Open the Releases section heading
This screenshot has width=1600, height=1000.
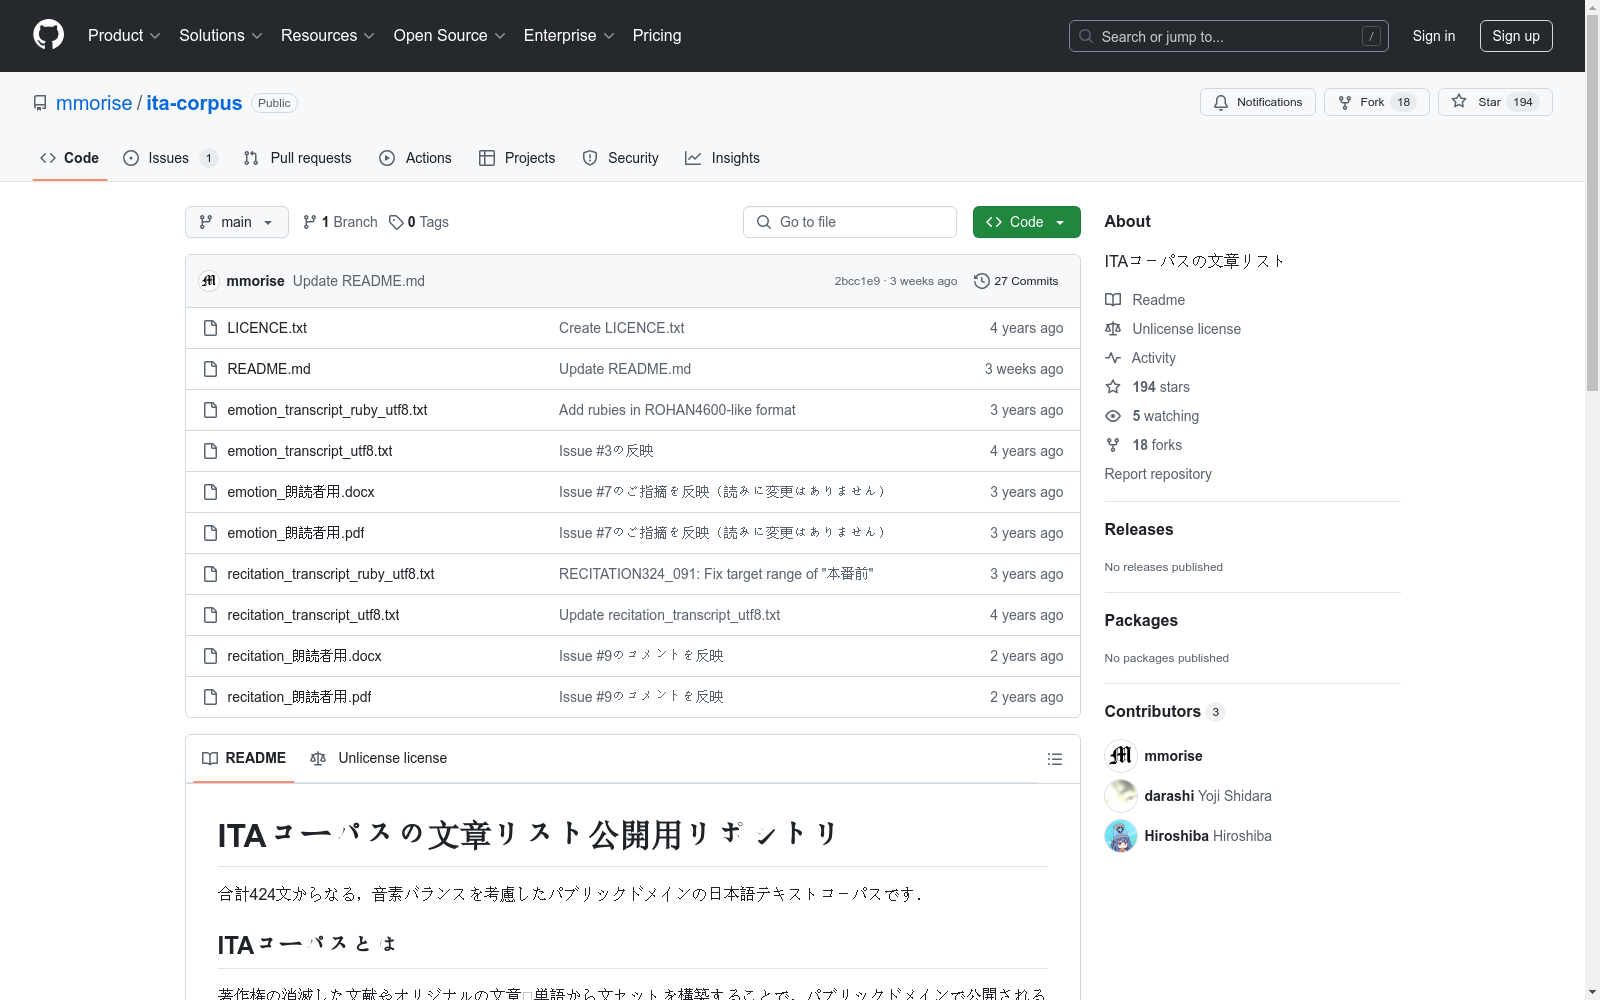click(1139, 530)
